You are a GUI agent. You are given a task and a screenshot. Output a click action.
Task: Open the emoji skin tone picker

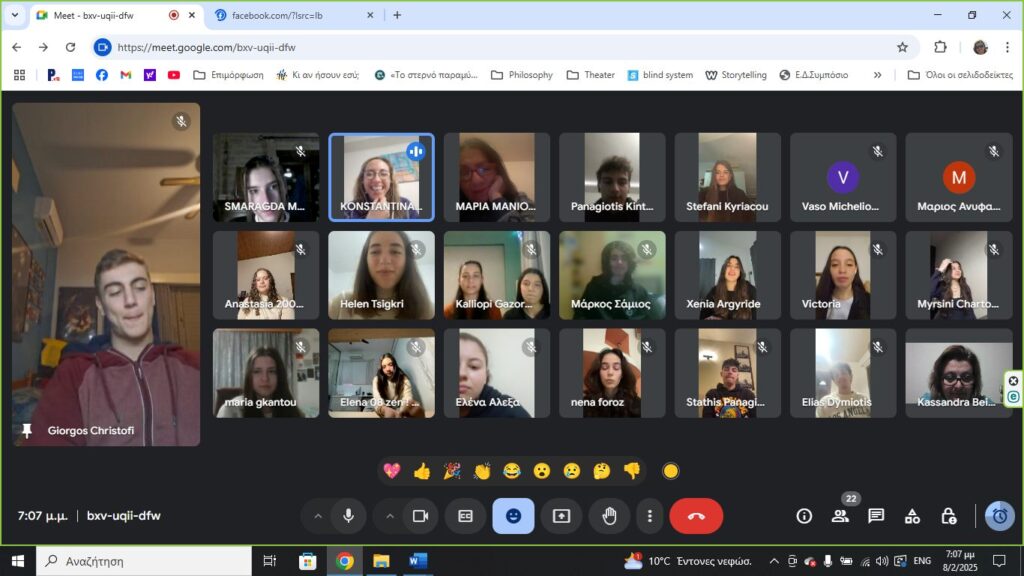tap(671, 471)
